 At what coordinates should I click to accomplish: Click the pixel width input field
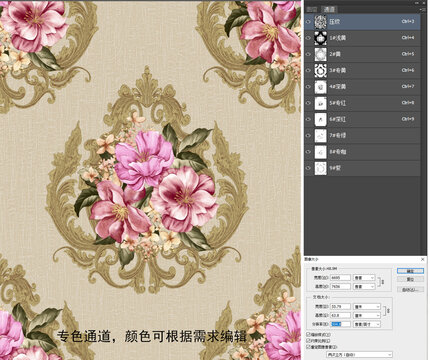(340, 278)
